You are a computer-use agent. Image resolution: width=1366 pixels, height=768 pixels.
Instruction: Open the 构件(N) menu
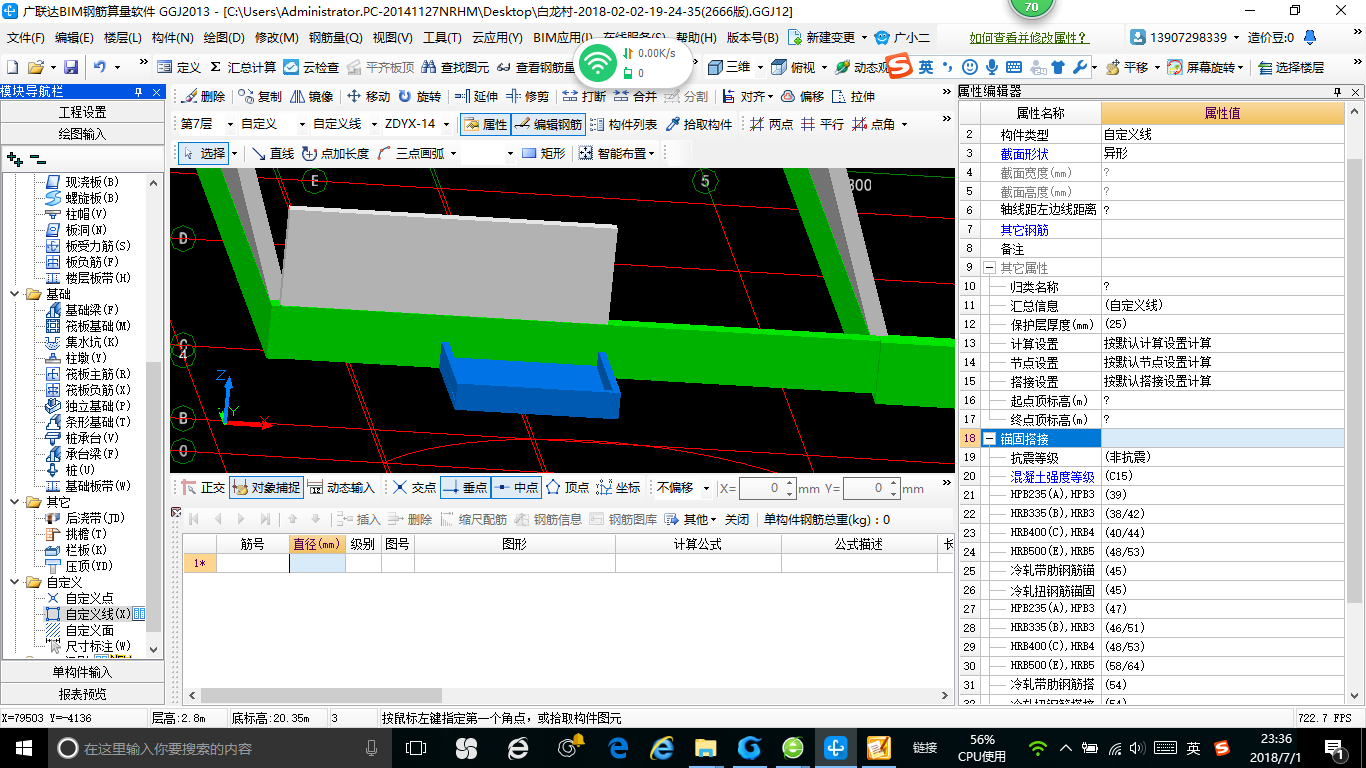click(172, 38)
